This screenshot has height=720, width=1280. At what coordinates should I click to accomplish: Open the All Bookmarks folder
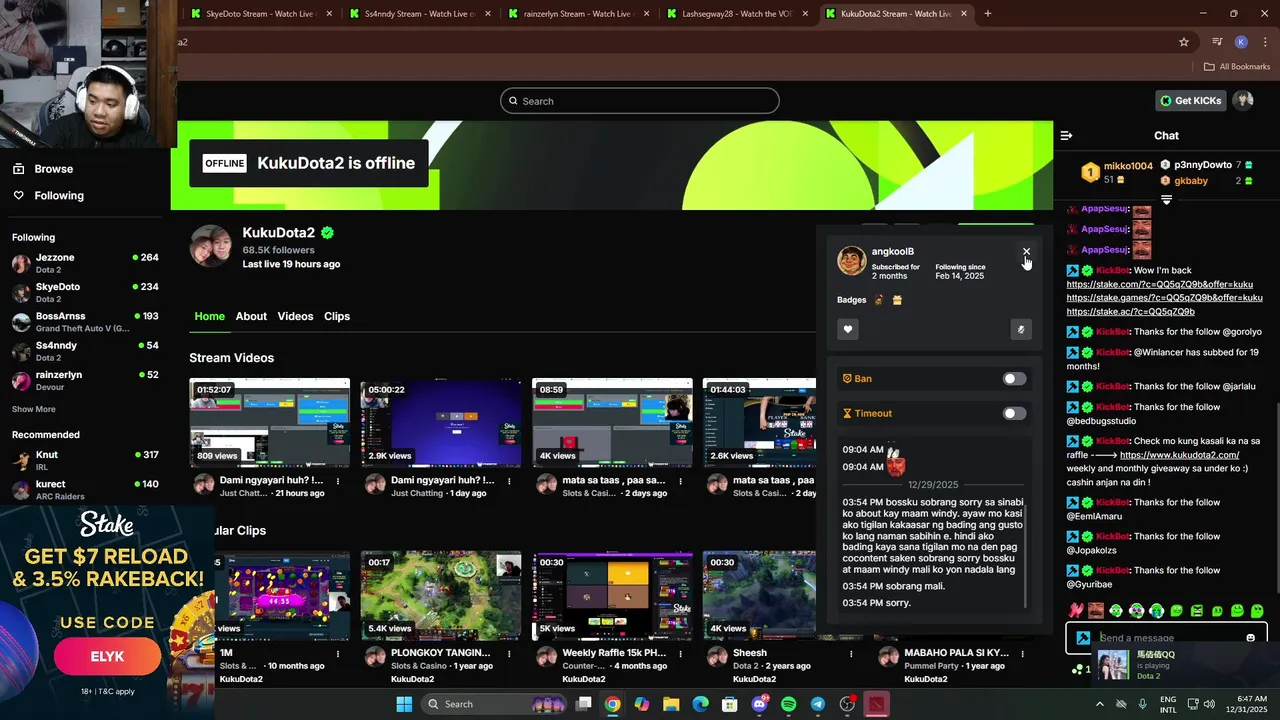click(1236, 67)
